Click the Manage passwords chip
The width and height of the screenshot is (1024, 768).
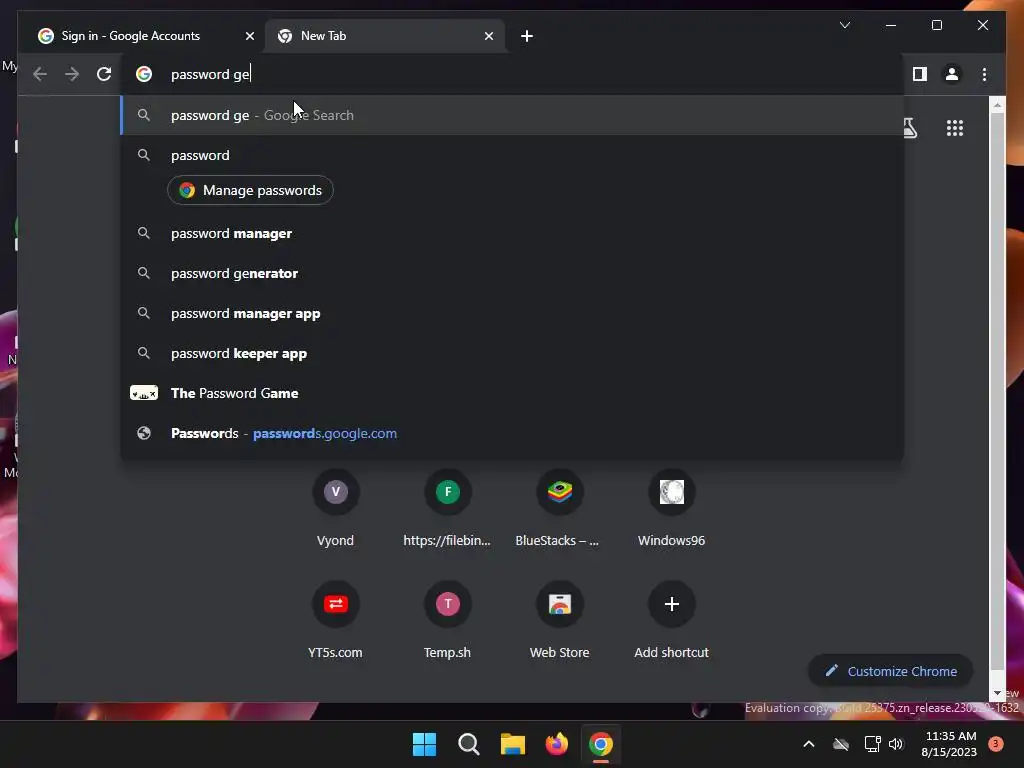pyautogui.click(x=251, y=190)
